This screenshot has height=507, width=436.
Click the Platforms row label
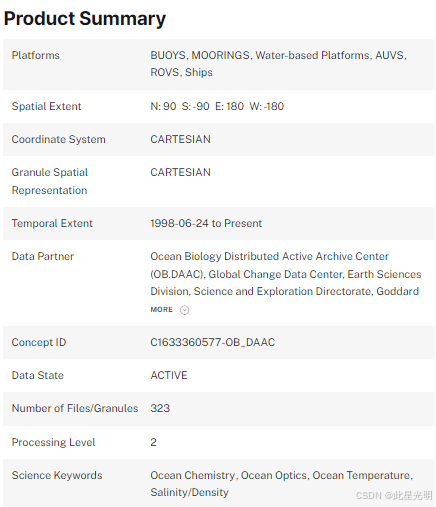[36, 55]
